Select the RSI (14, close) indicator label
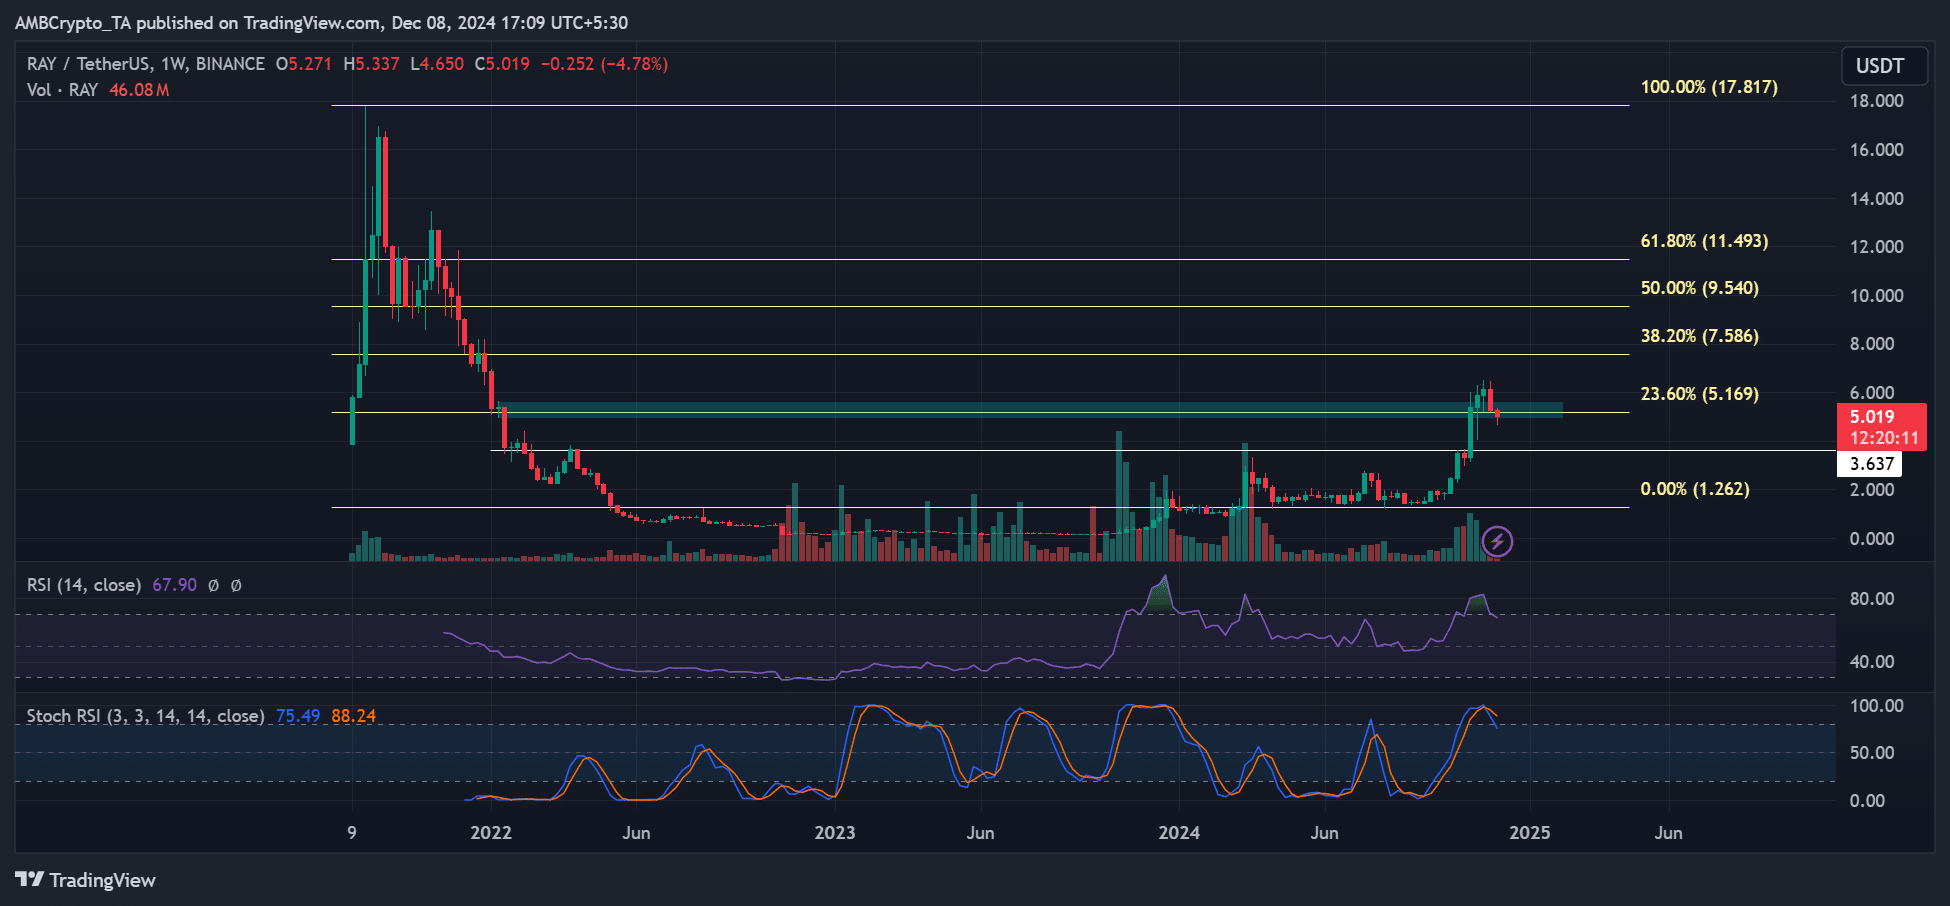 (x=84, y=585)
